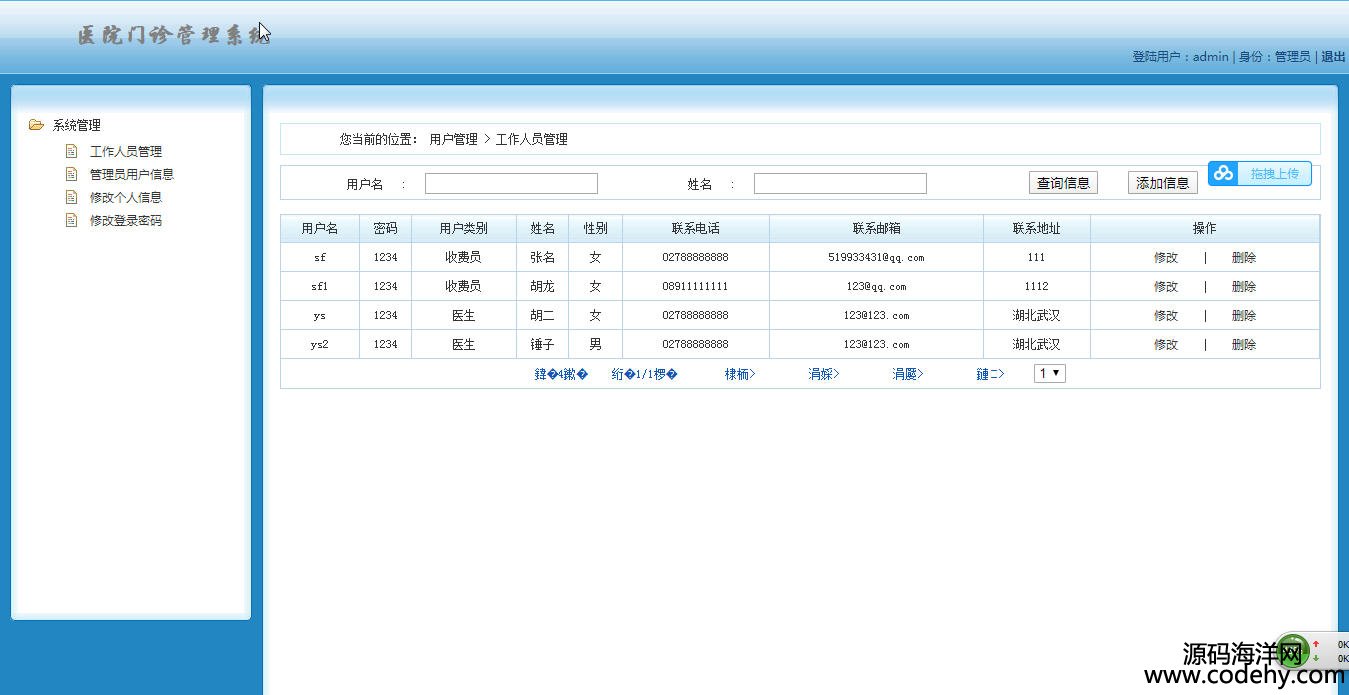Open 工作人员管理 in the sidebar

[x=126, y=151]
